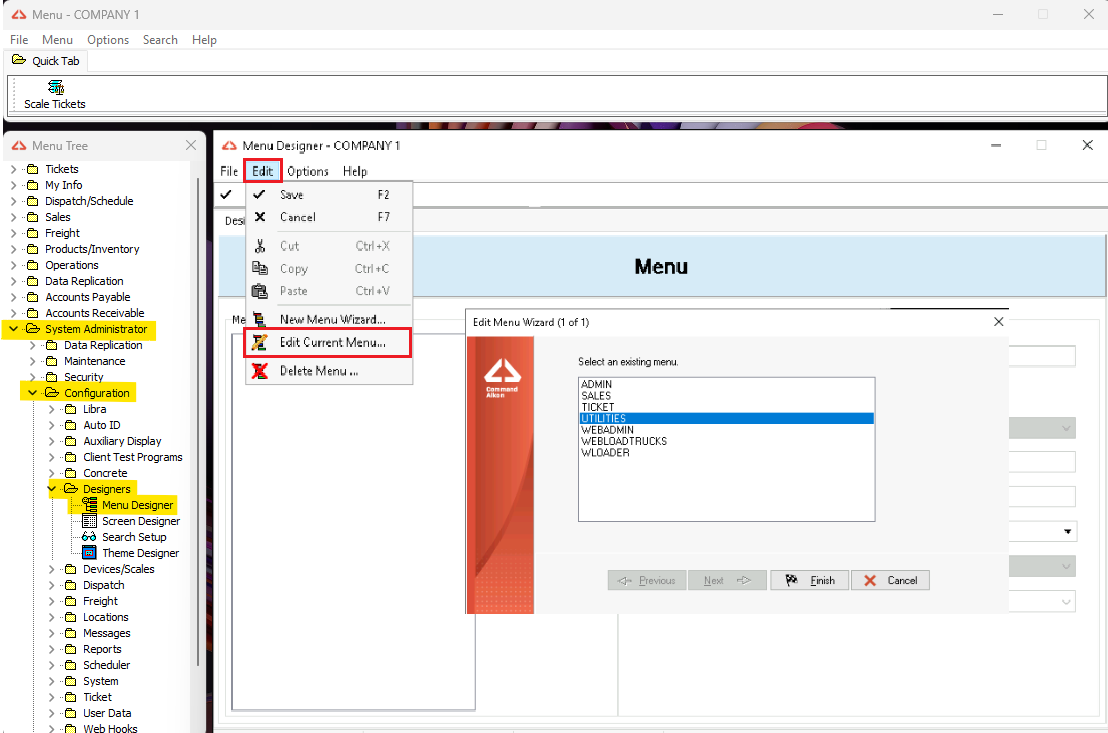Image resolution: width=1108 pixels, height=733 pixels.
Task: Click the Cut scissors icon
Action: [x=260, y=246]
